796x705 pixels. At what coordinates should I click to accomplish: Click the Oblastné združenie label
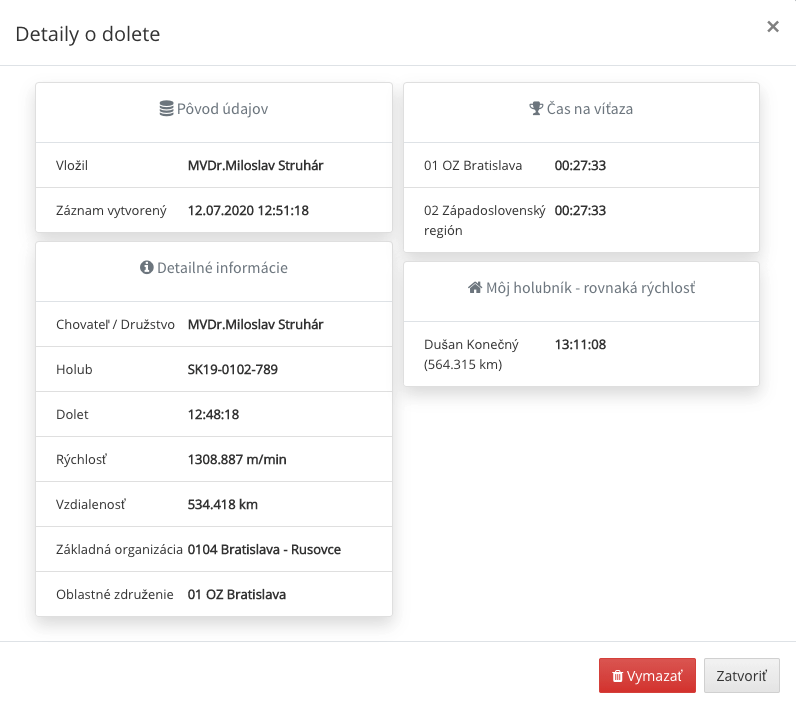(x=115, y=594)
